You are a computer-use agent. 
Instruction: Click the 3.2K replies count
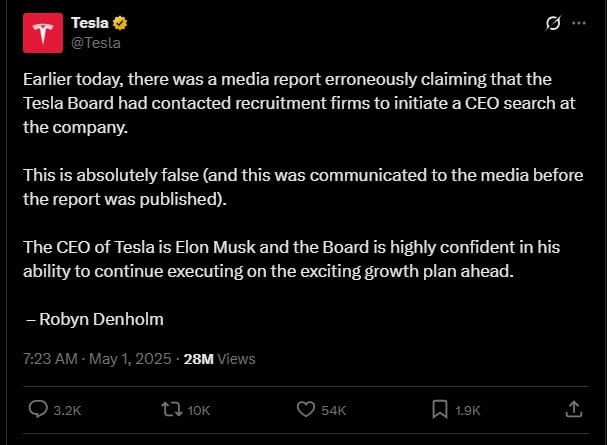point(67,410)
